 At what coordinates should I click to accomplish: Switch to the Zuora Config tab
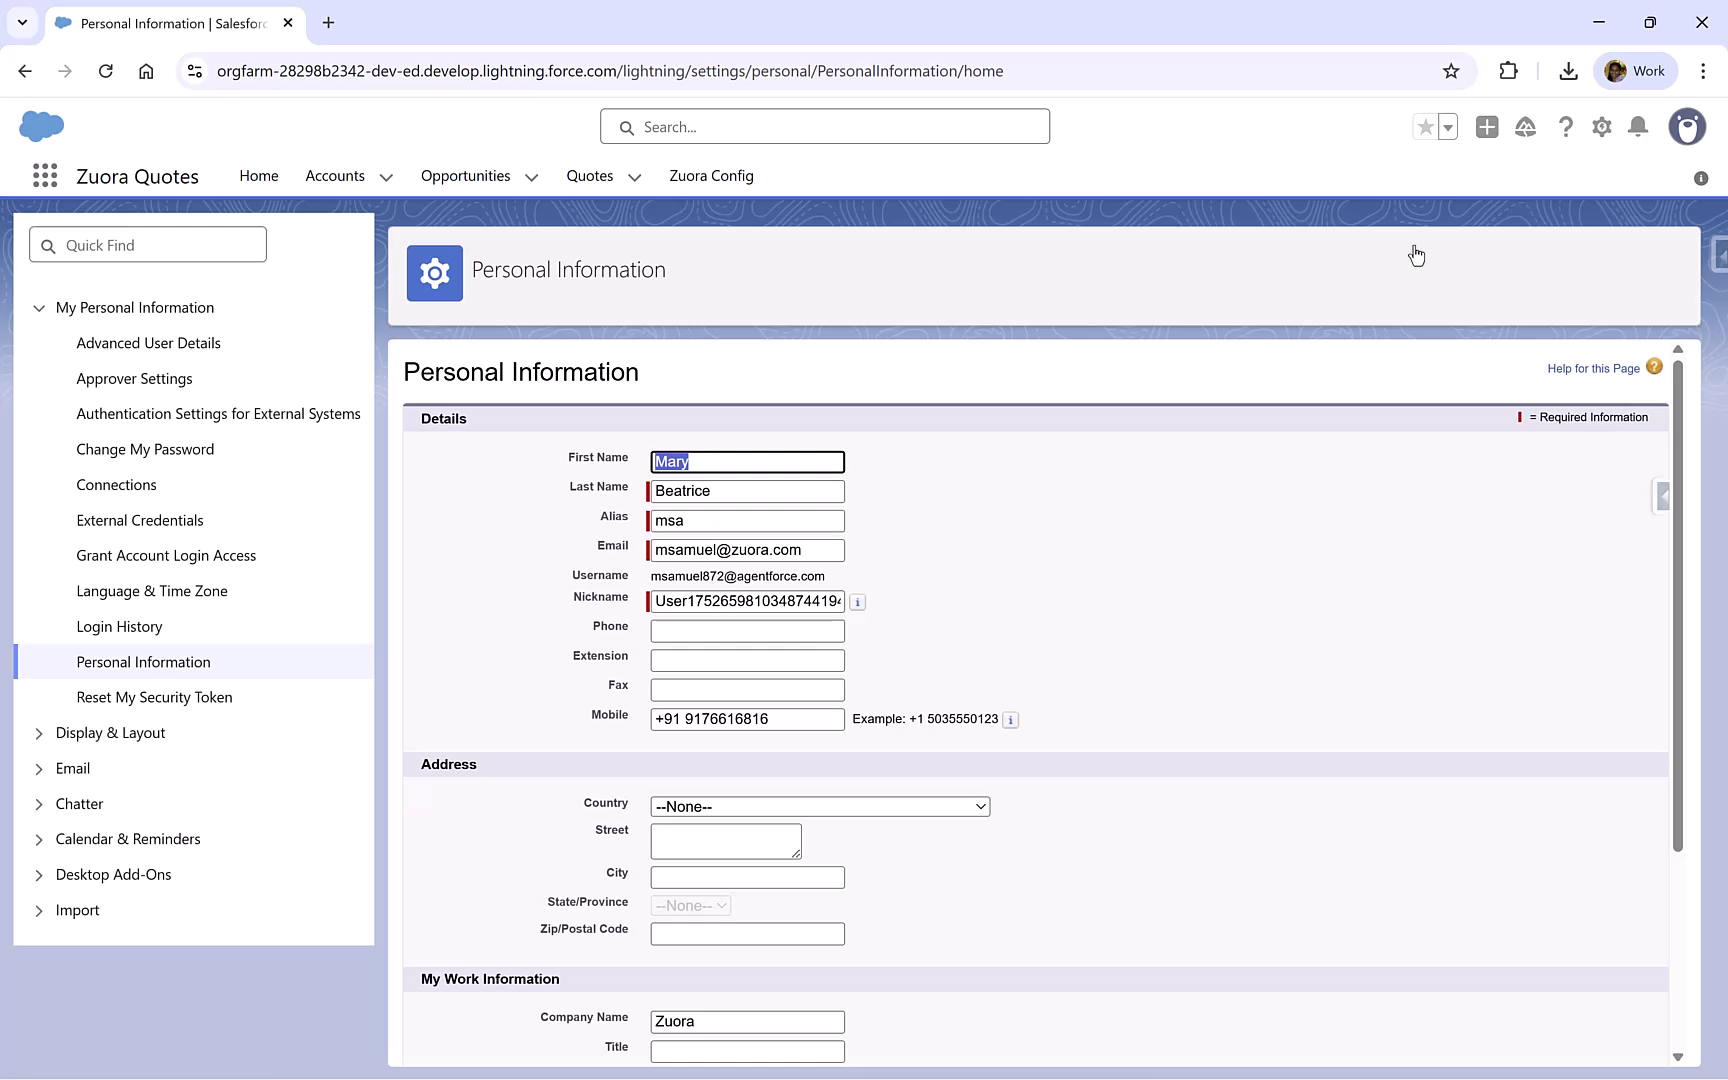click(x=711, y=176)
